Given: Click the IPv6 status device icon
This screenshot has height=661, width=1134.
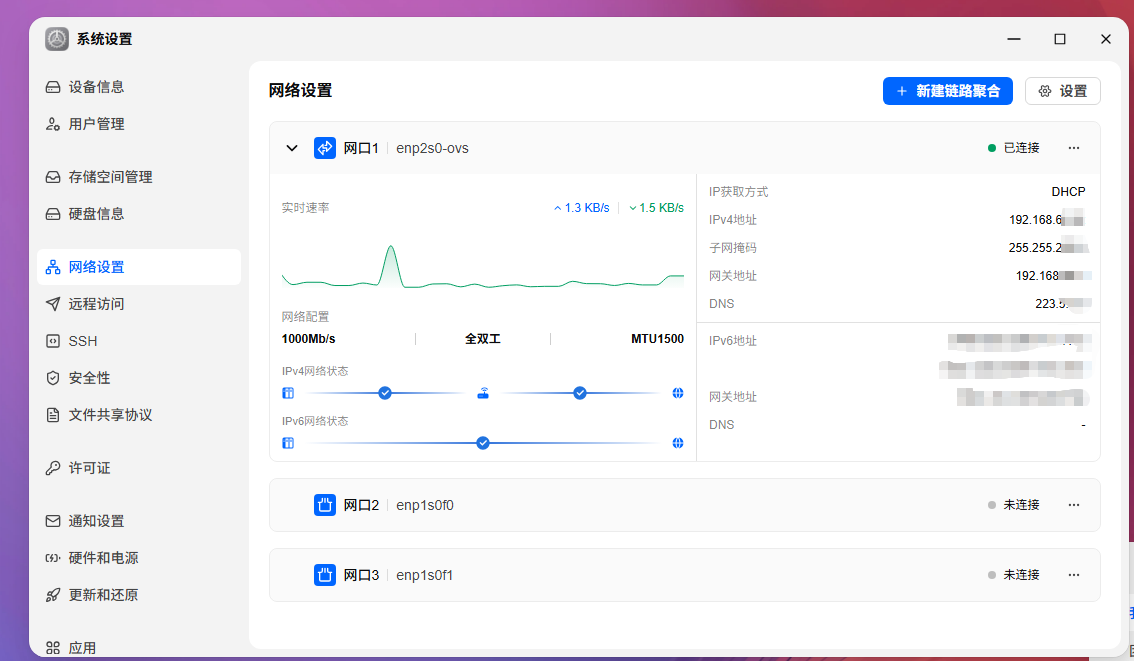Looking at the screenshot, I should [288, 443].
